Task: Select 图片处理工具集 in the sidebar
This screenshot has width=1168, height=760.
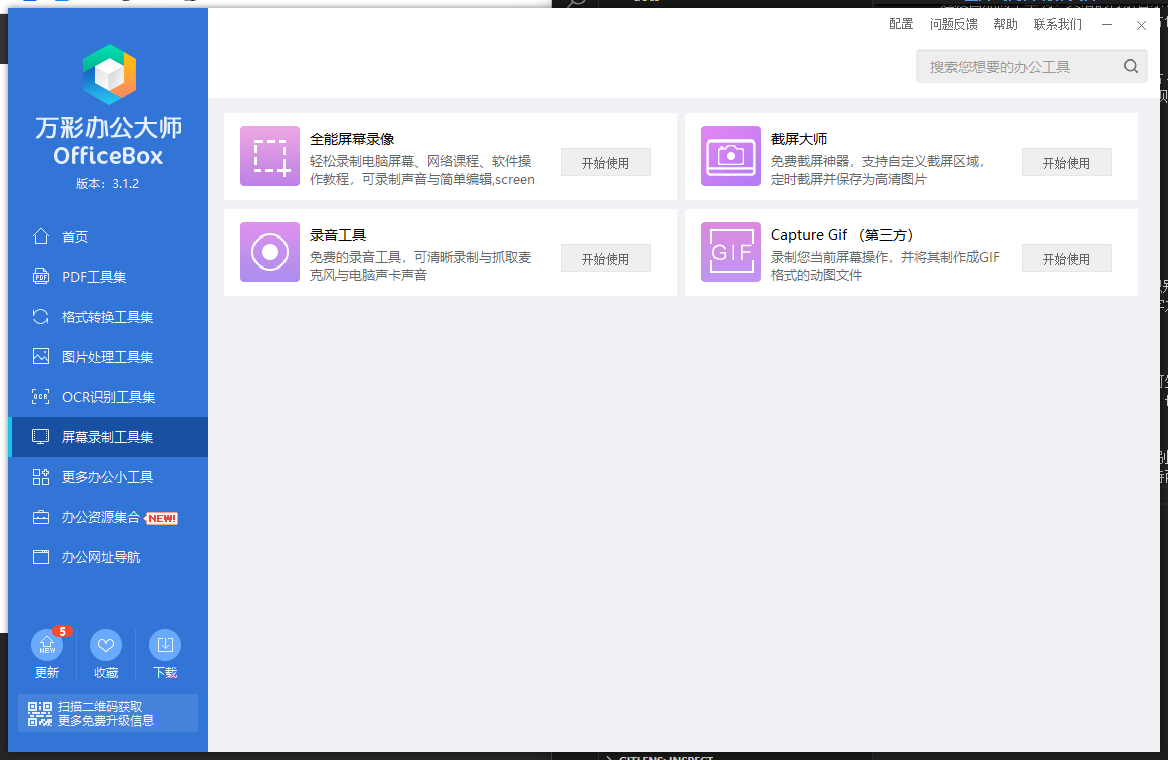Action: (108, 357)
